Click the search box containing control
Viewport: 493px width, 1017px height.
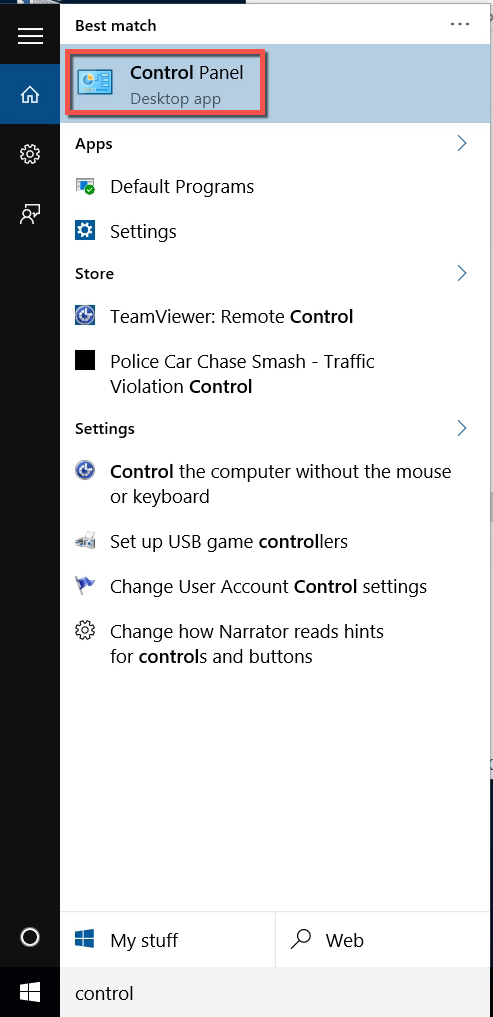(x=275, y=993)
